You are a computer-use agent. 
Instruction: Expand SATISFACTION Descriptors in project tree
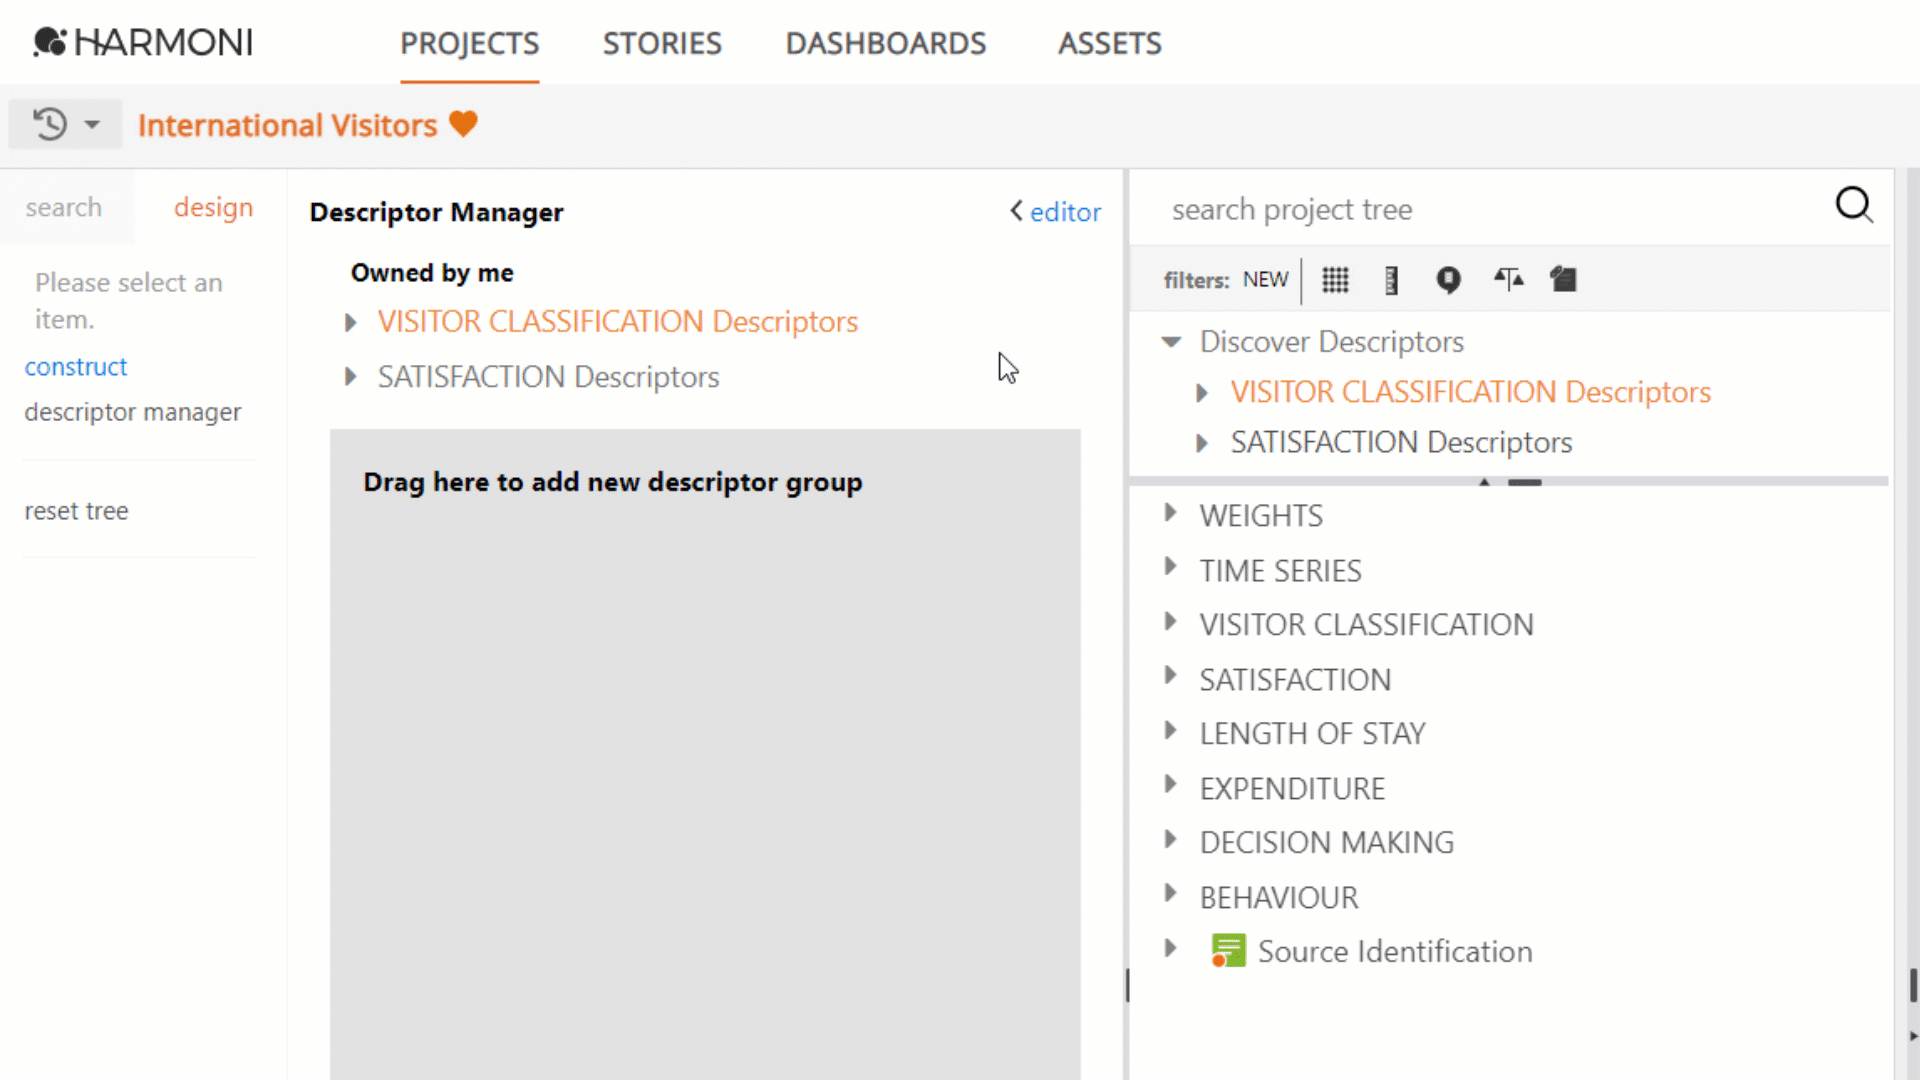click(x=1202, y=443)
